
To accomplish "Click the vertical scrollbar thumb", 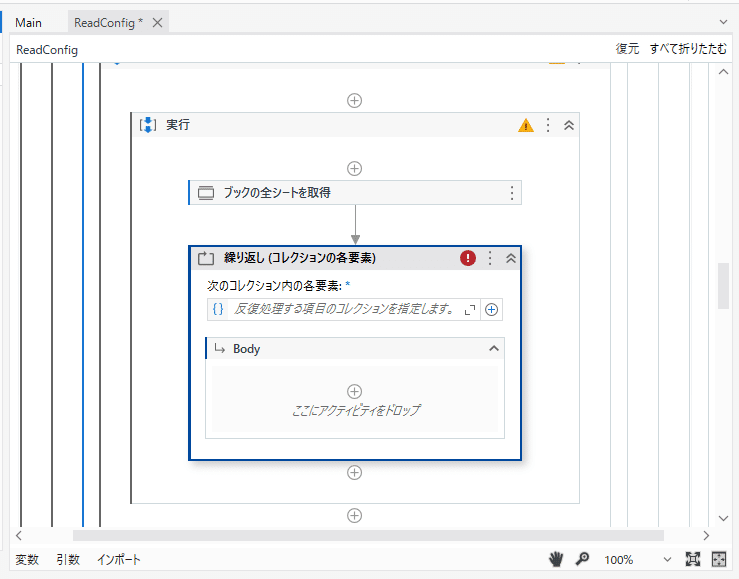I will tap(723, 286).
